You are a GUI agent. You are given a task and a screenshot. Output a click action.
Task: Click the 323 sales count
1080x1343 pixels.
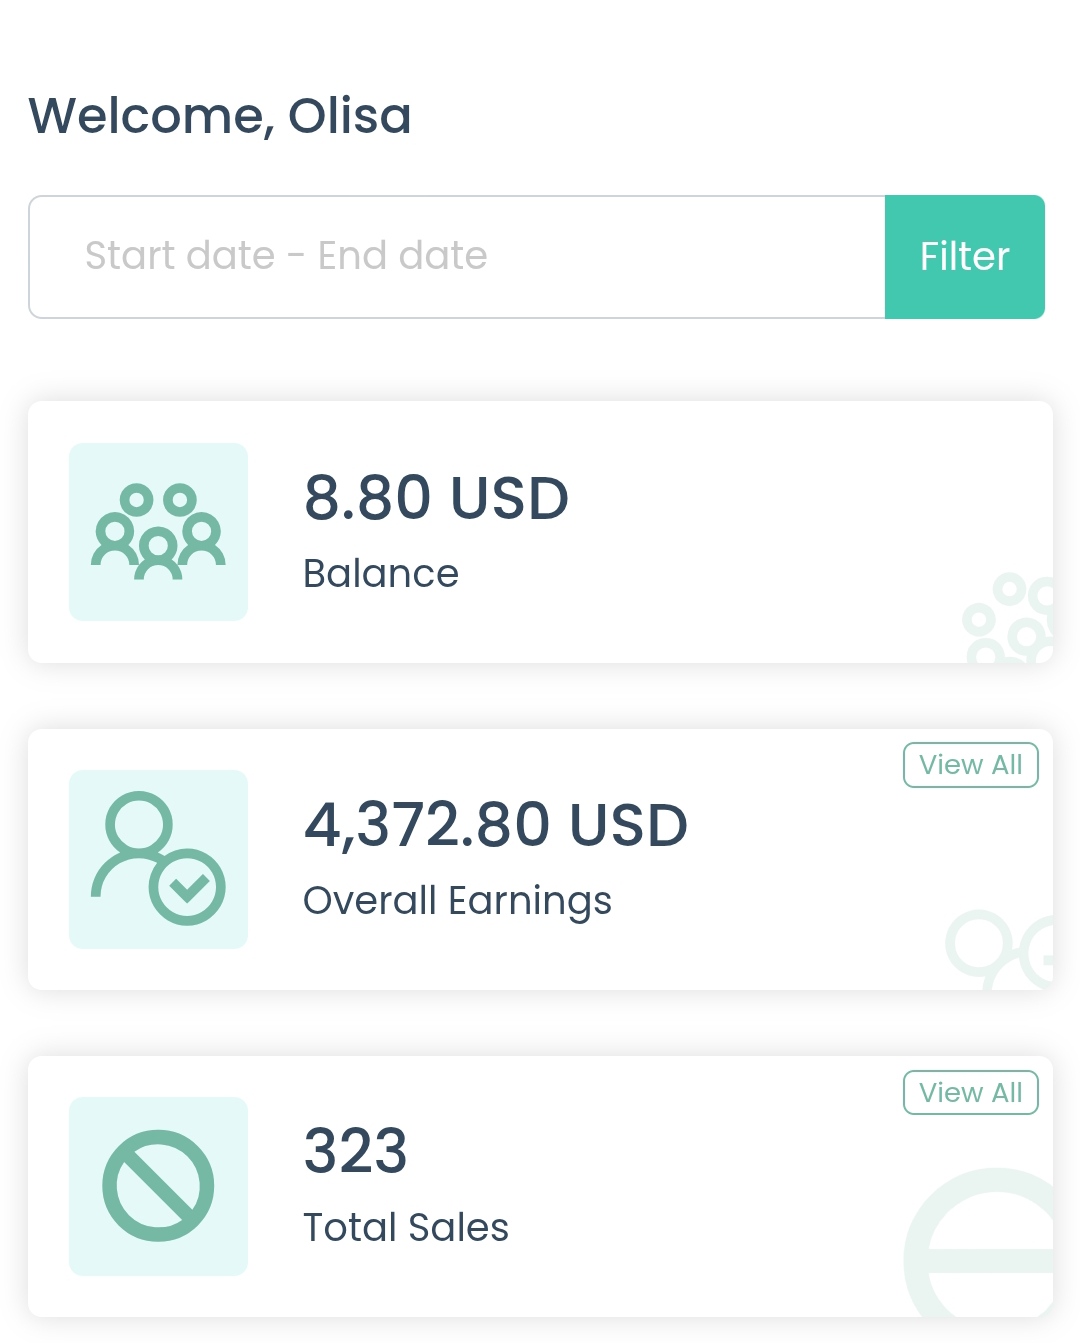[x=355, y=1151]
